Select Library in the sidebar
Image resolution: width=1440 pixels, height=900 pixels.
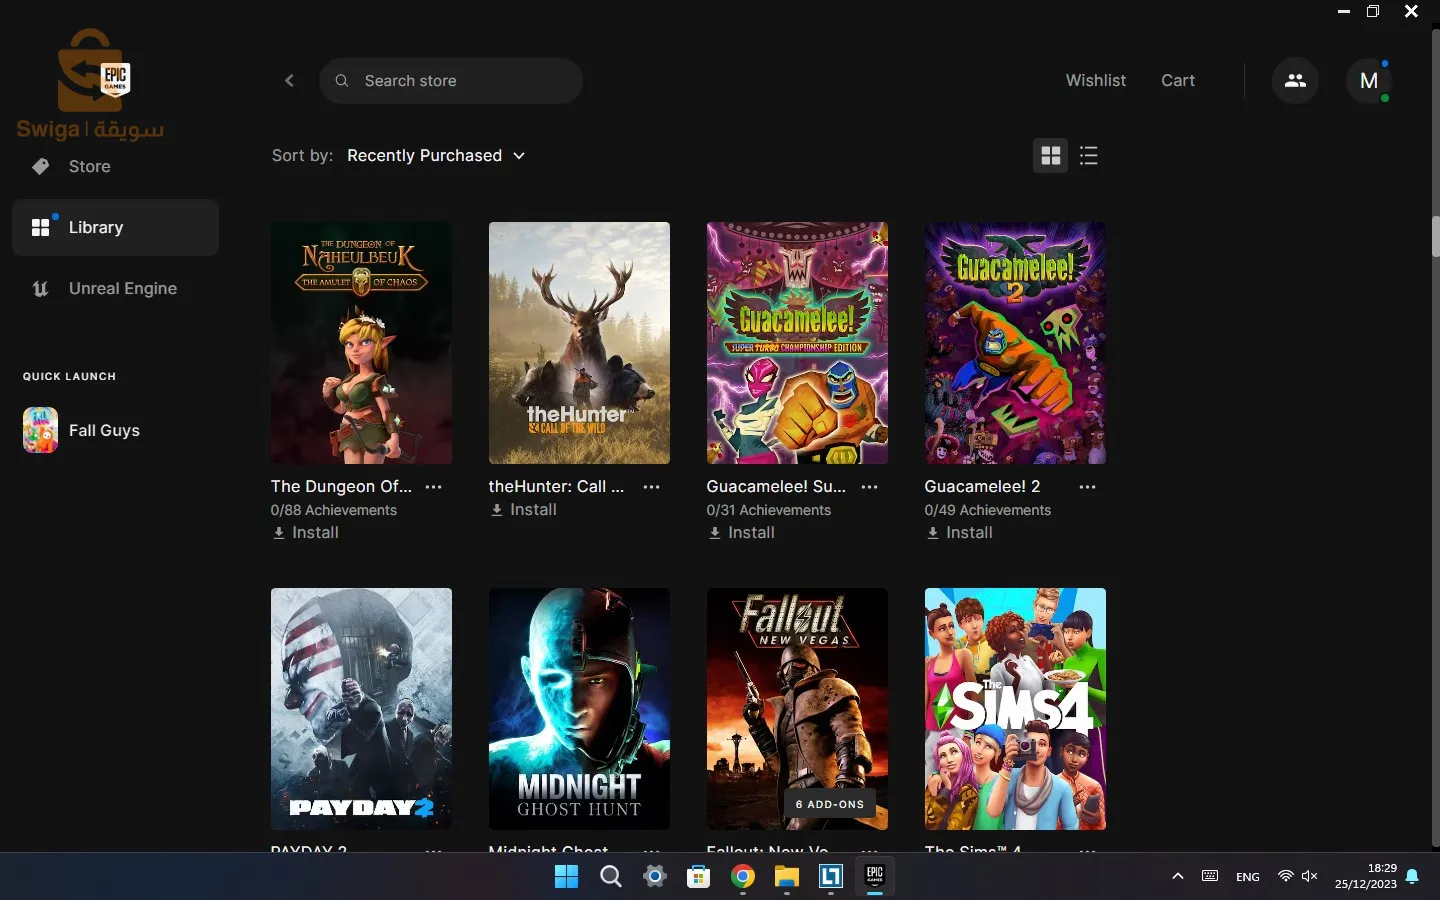(115, 227)
